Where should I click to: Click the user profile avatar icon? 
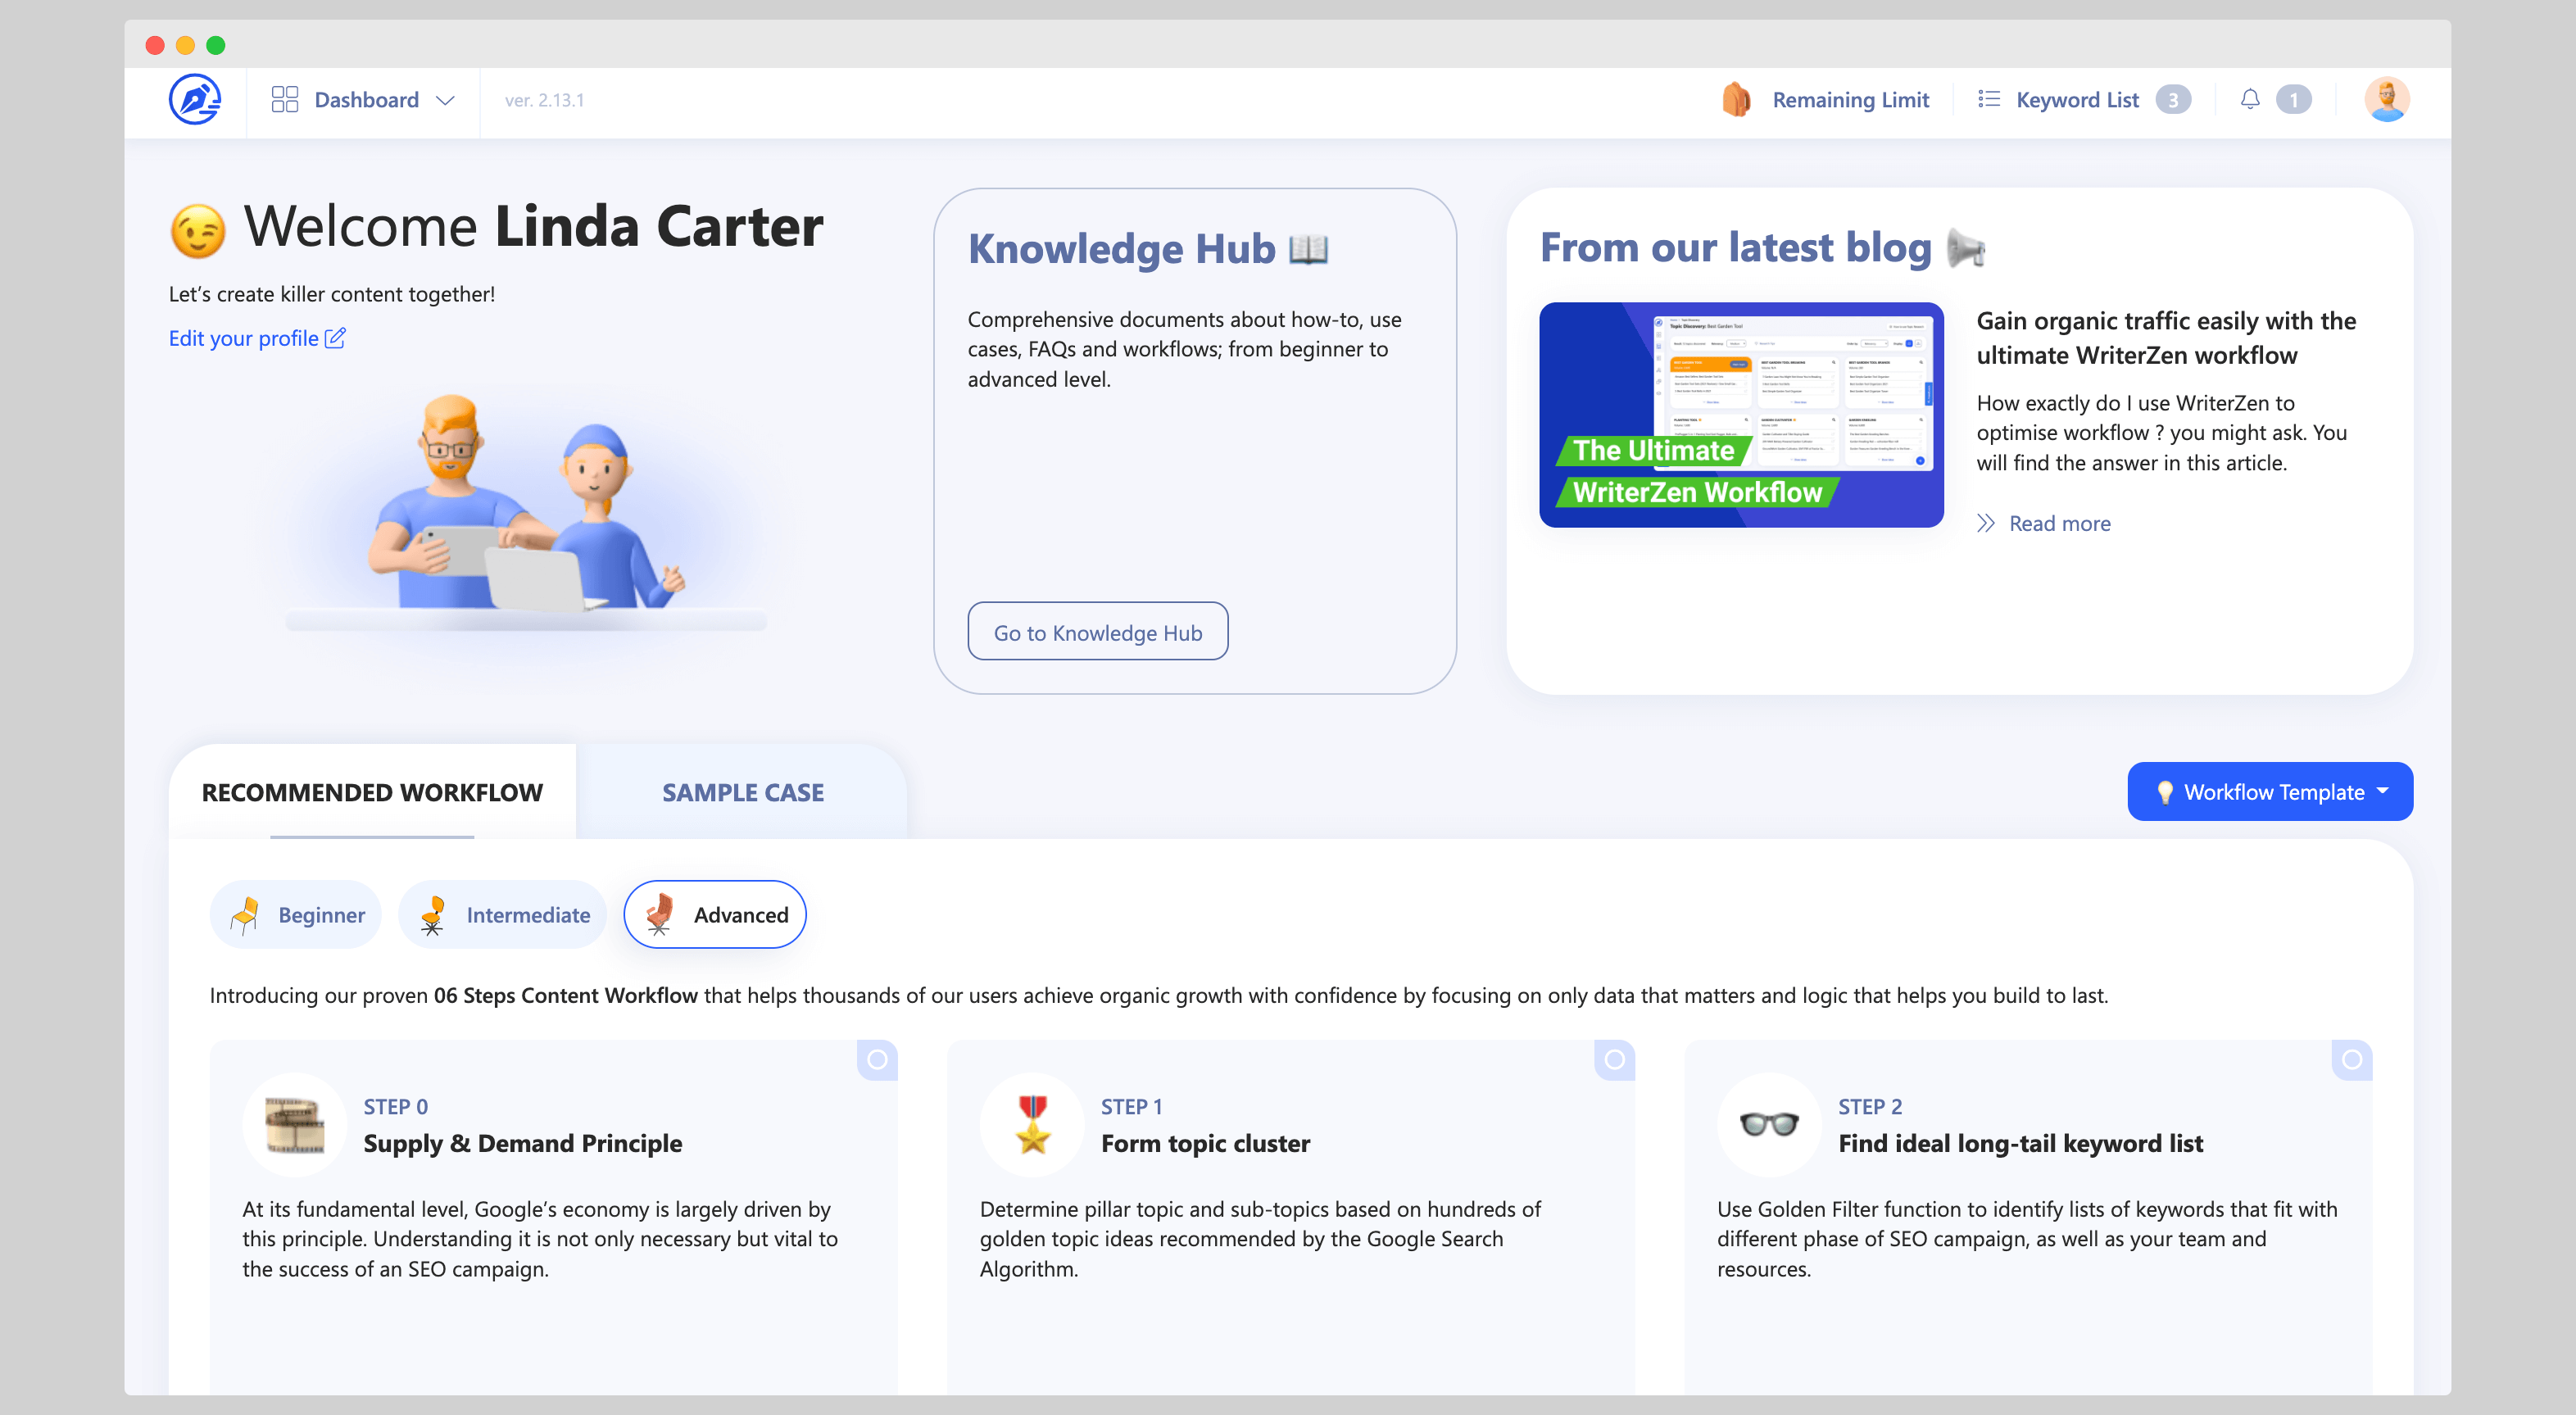(2388, 99)
